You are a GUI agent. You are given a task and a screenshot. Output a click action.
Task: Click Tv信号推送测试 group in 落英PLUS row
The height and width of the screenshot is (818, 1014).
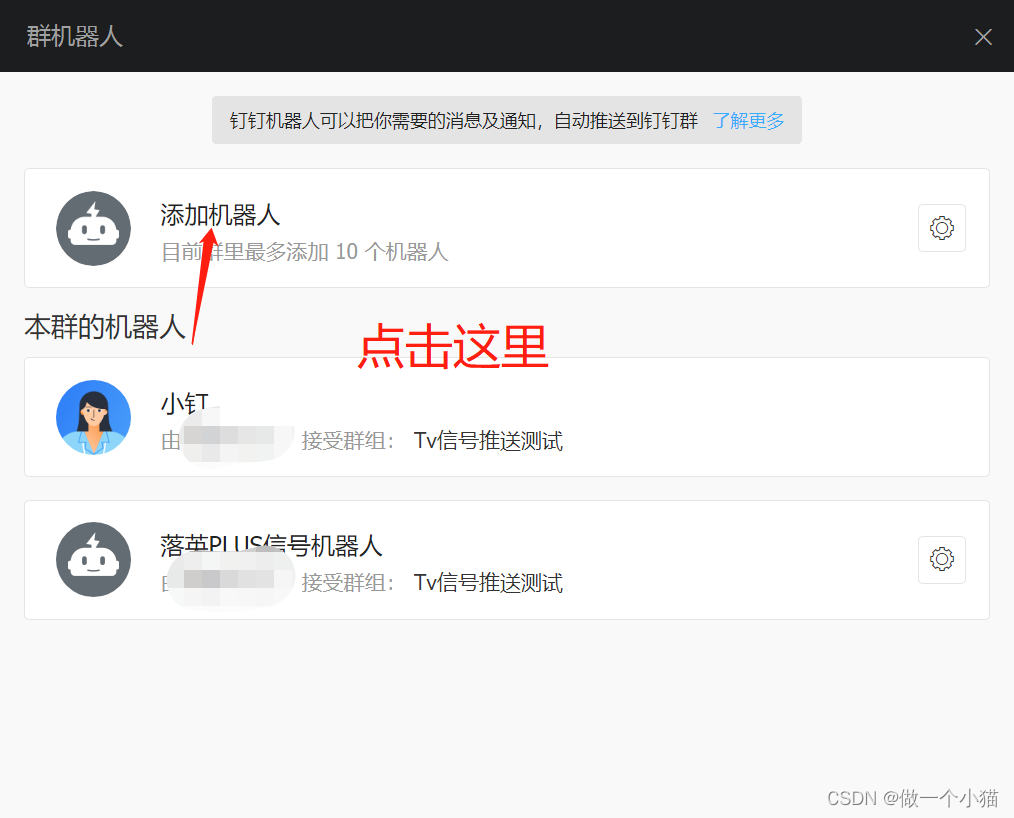click(488, 583)
